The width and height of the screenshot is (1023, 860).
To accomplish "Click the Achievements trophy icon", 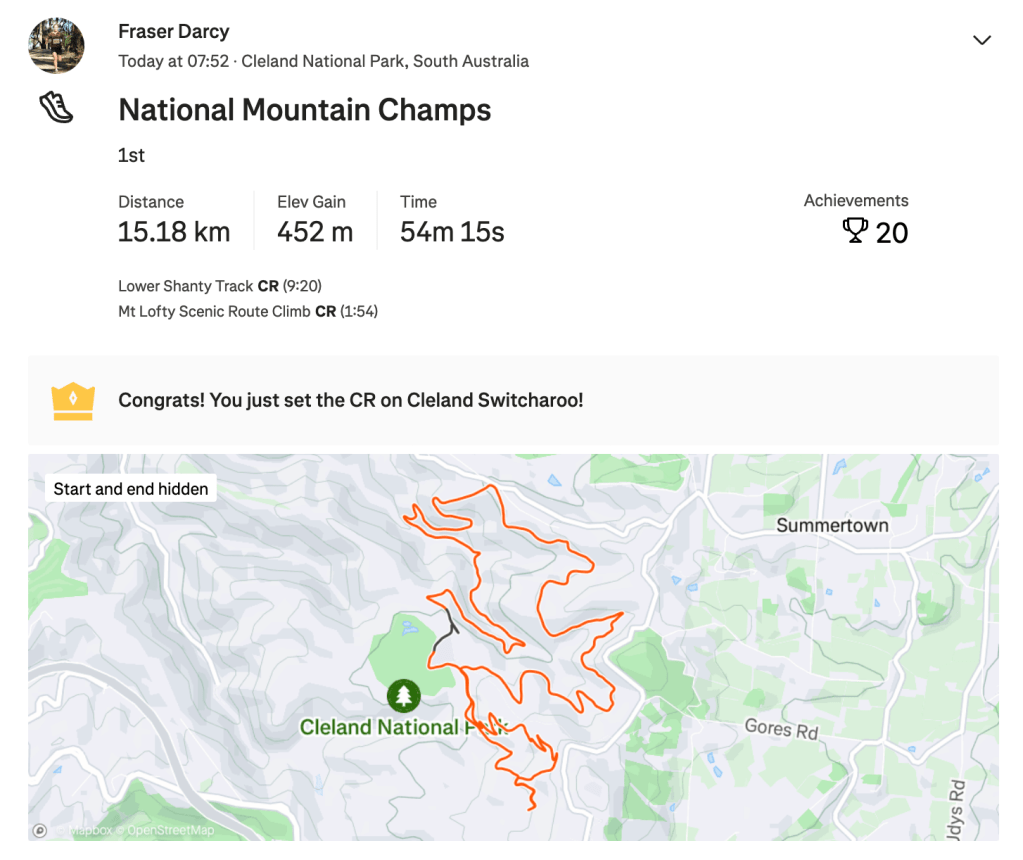I will click(x=855, y=232).
